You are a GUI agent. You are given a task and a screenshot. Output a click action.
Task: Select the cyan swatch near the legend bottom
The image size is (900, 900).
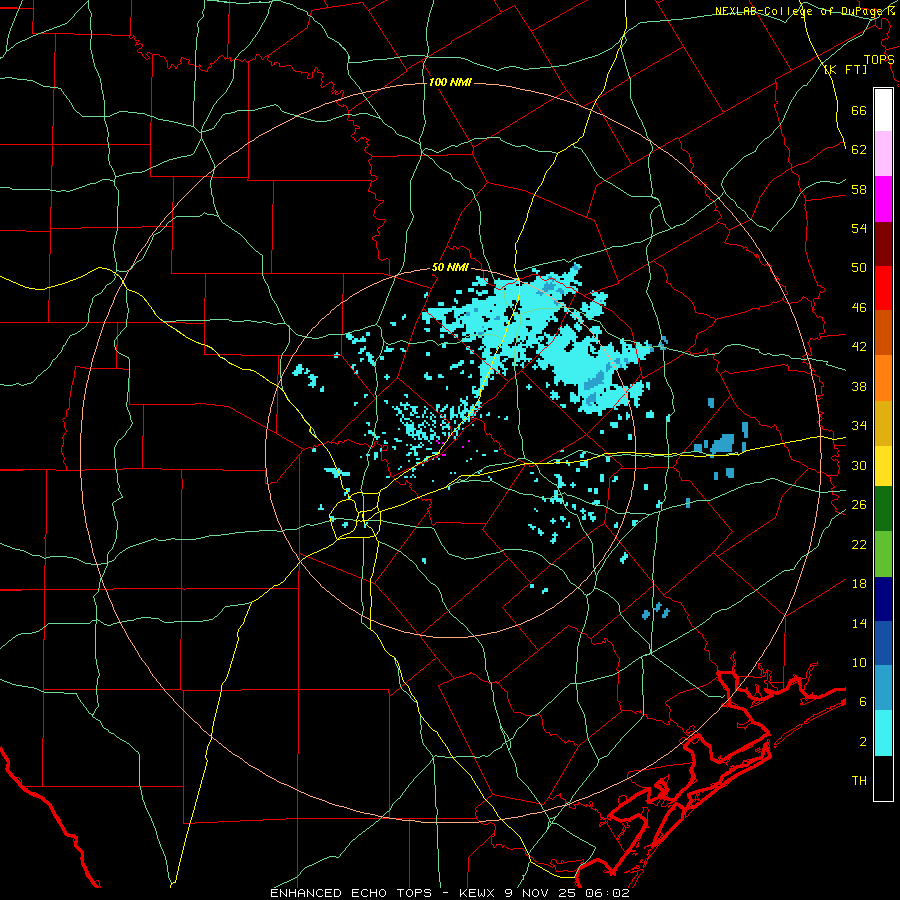tap(883, 733)
